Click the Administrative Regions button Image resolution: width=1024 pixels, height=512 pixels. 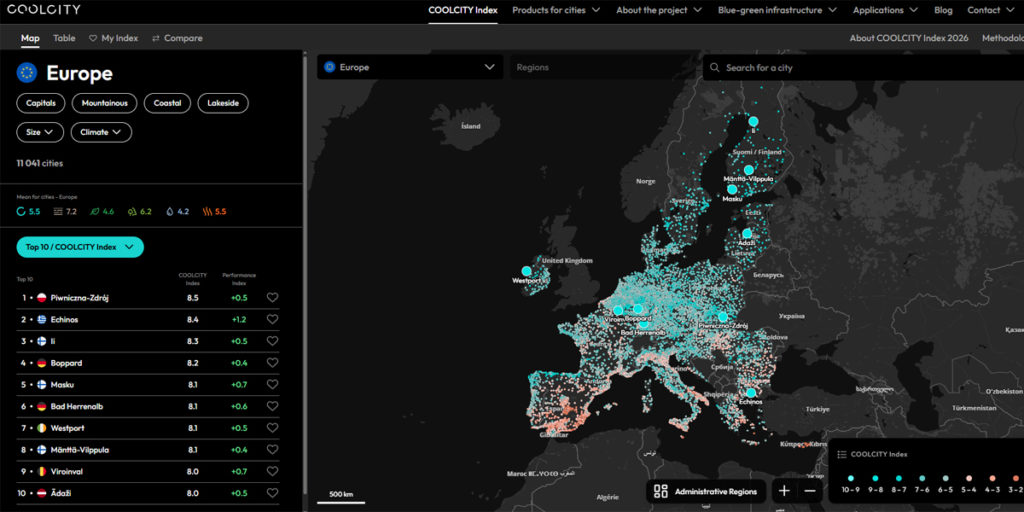tap(707, 491)
